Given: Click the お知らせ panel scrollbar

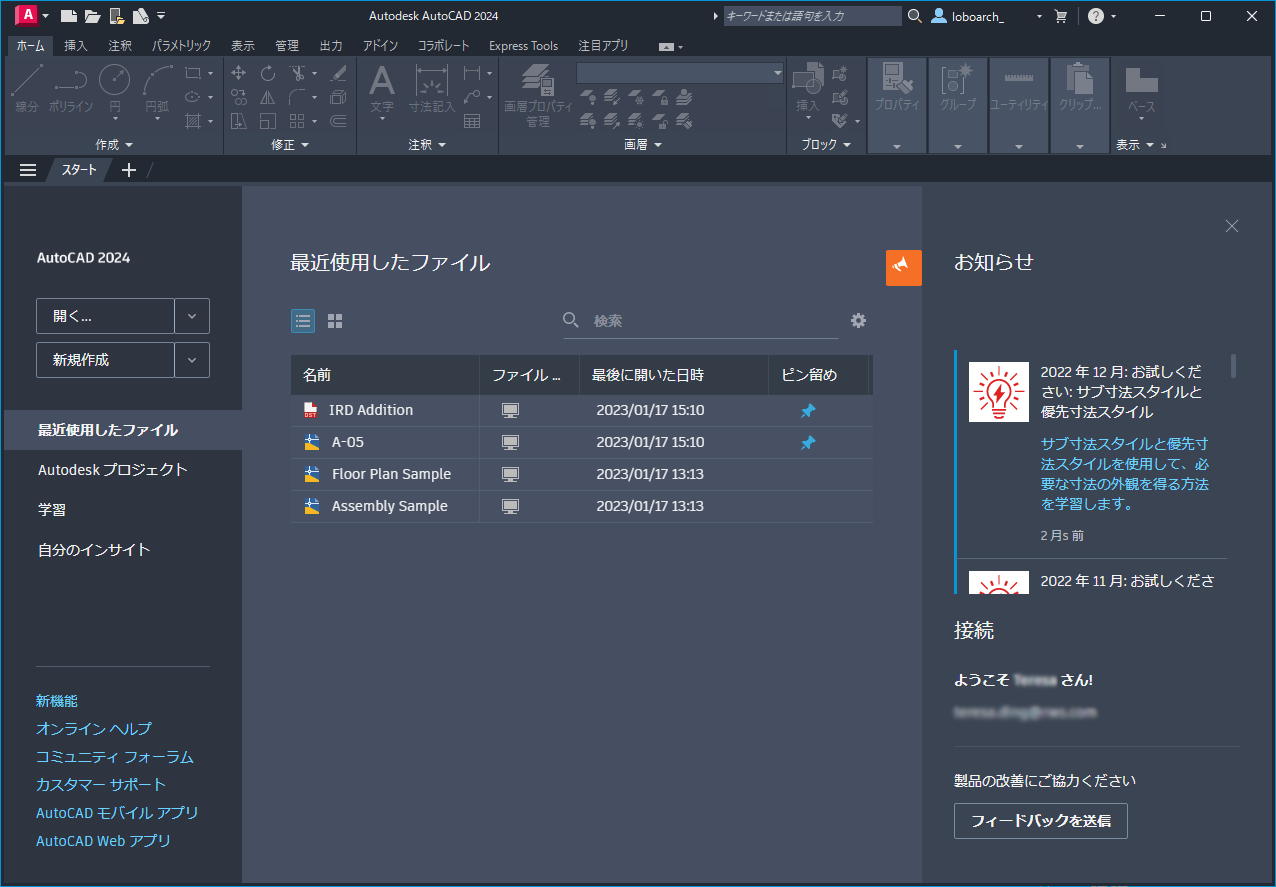Looking at the screenshot, I should [1233, 365].
